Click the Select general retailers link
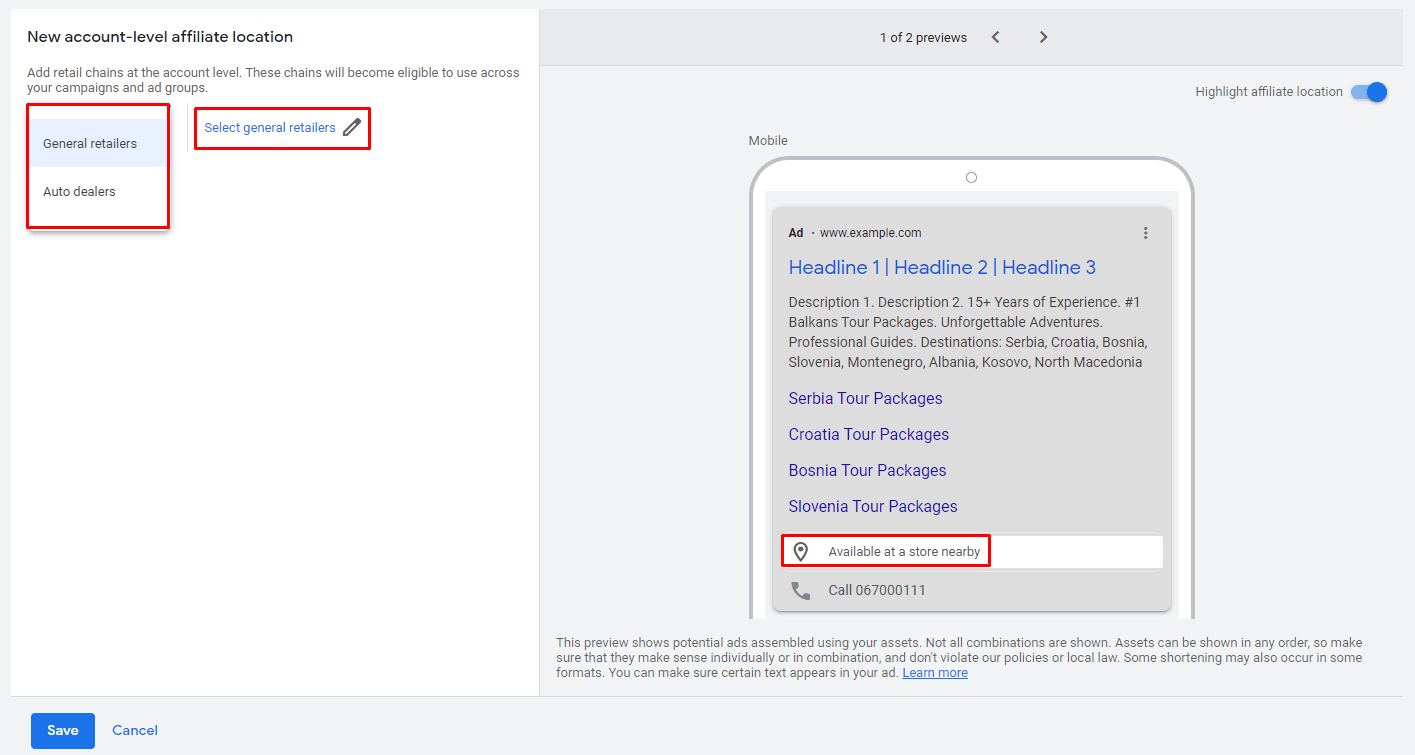 [270, 128]
